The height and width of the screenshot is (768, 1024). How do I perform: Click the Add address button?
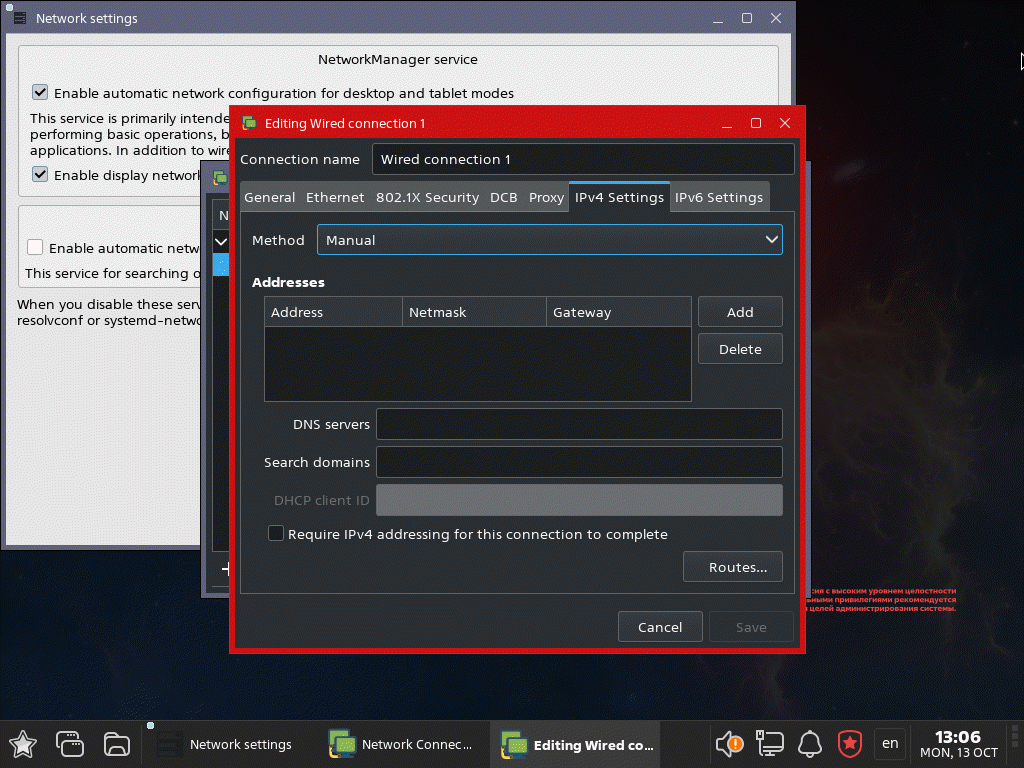[x=739, y=312]
